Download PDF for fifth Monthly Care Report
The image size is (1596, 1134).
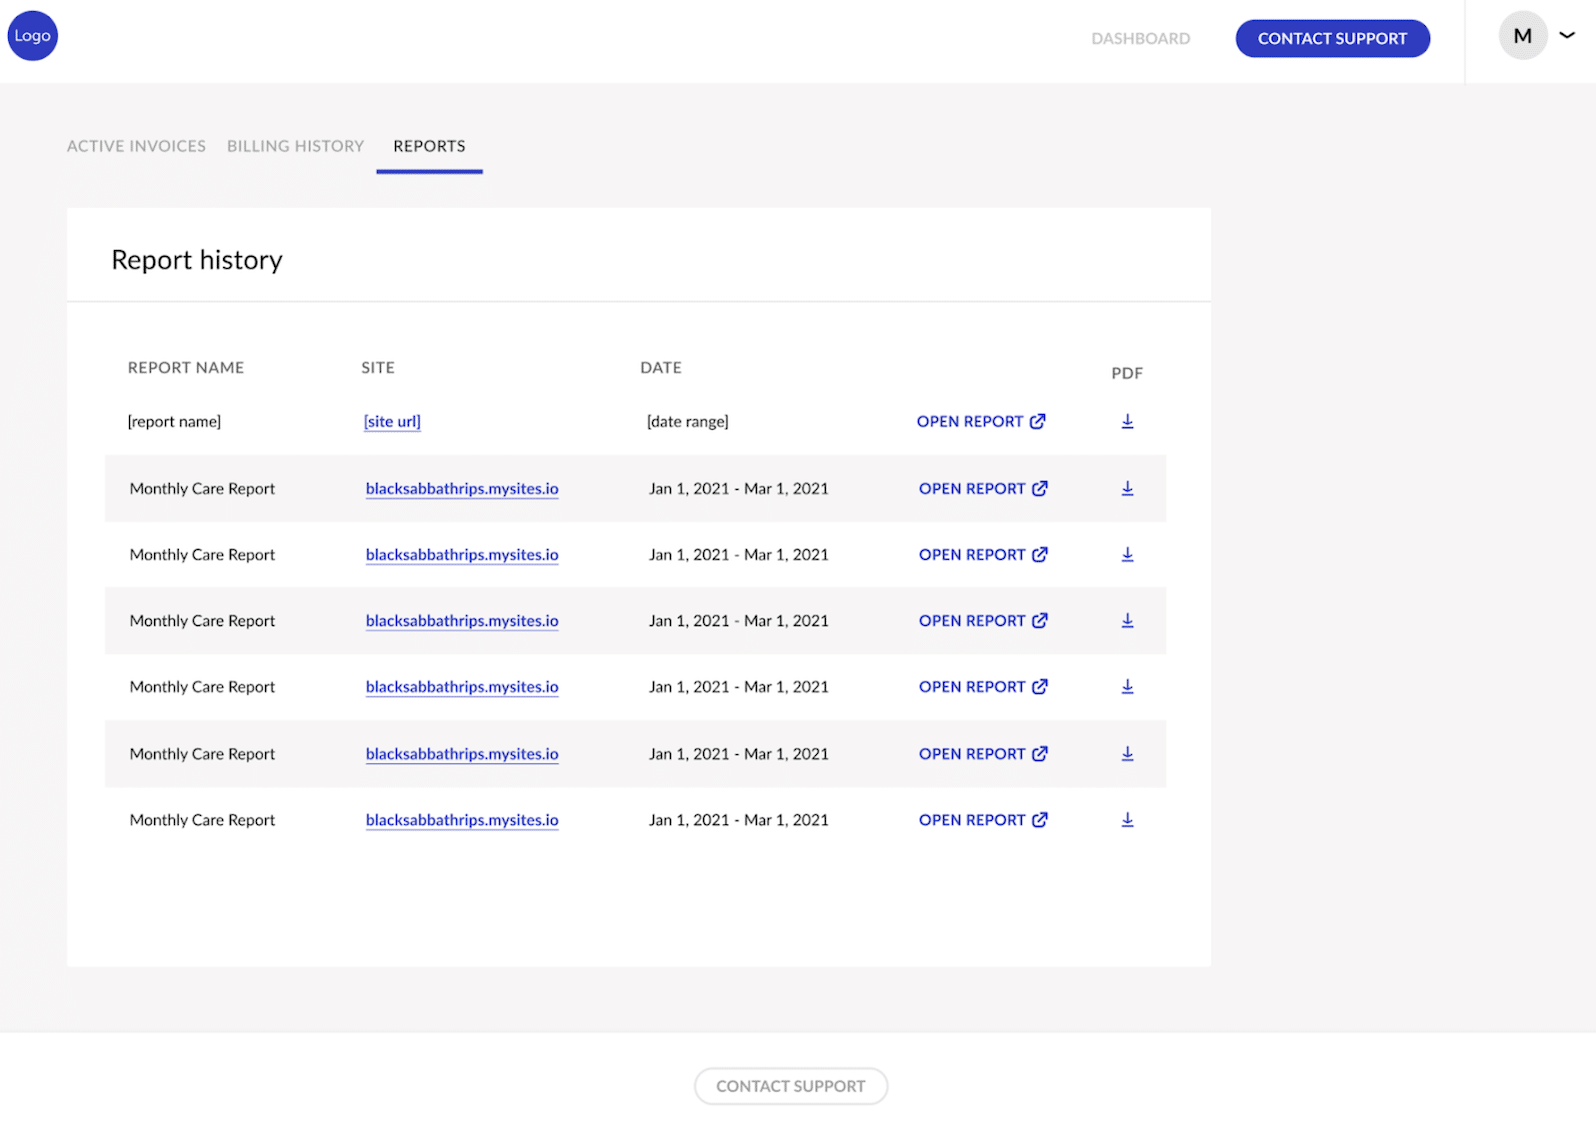pyautogui.click(x=1127, y=754)
